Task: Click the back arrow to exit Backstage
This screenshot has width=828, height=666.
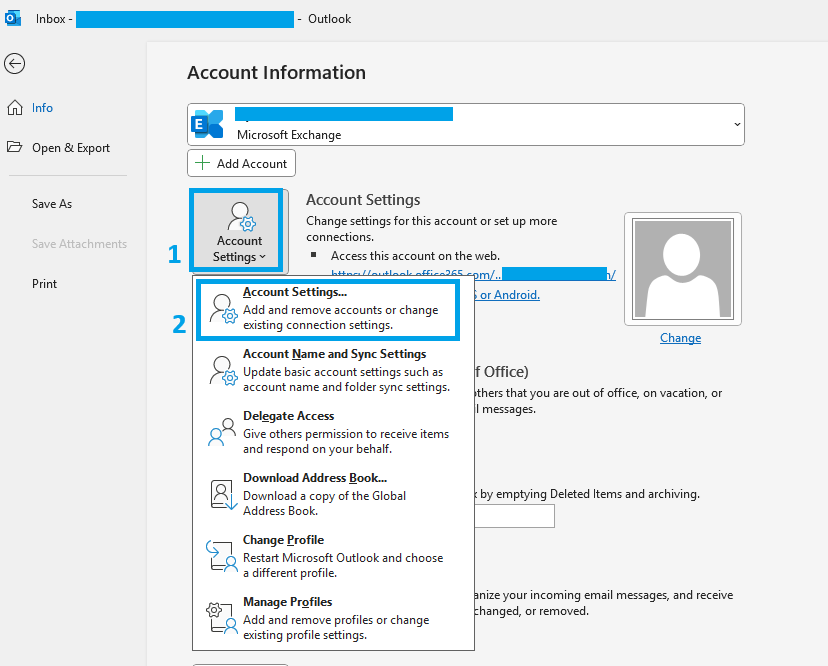Action: click(x=14, y=64)
